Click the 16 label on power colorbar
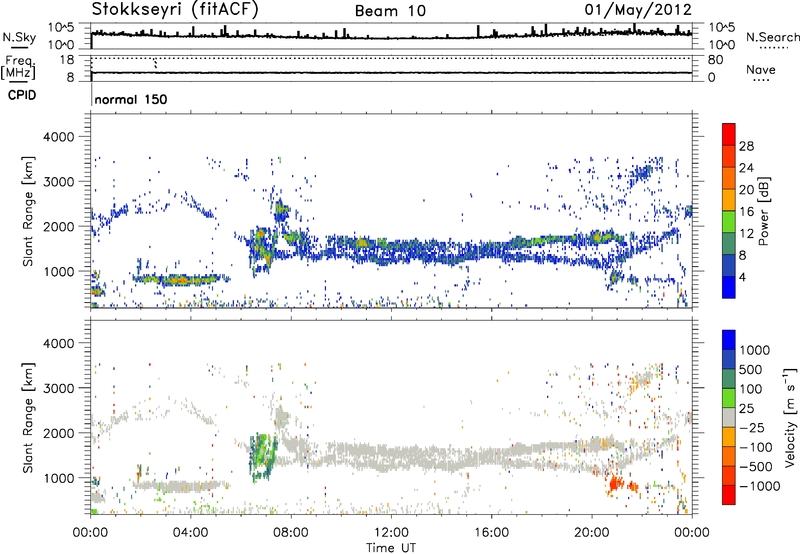800x554 pixels. click(746, 212)
